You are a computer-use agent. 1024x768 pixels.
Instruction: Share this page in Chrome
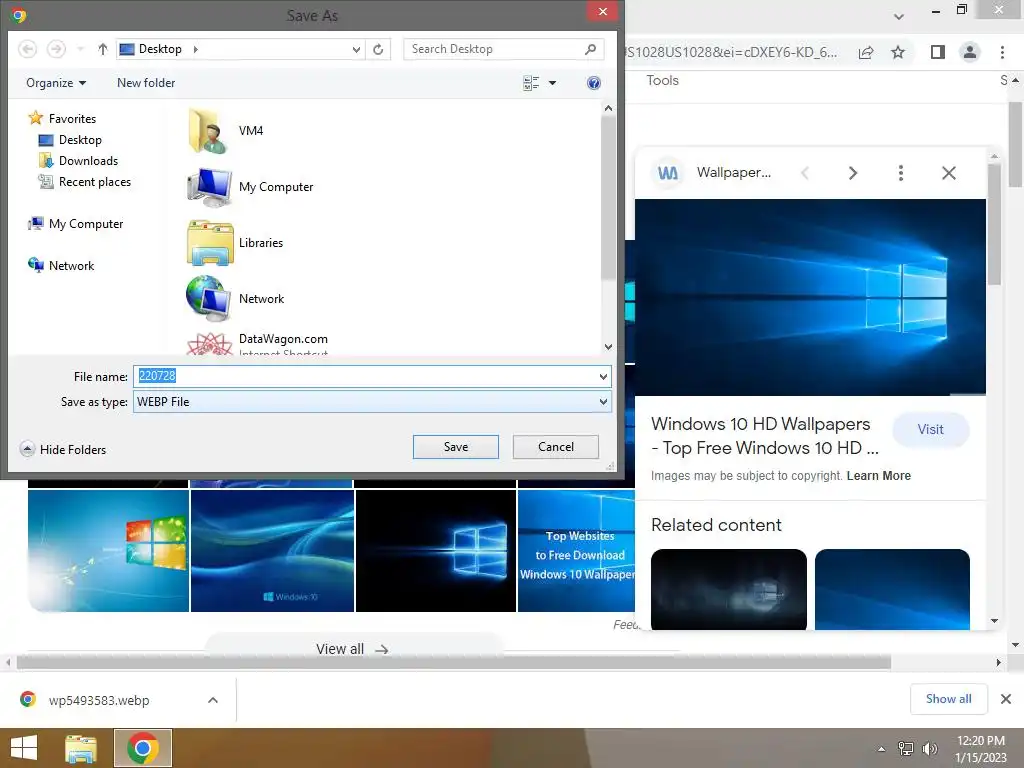[x=866, y=52]
